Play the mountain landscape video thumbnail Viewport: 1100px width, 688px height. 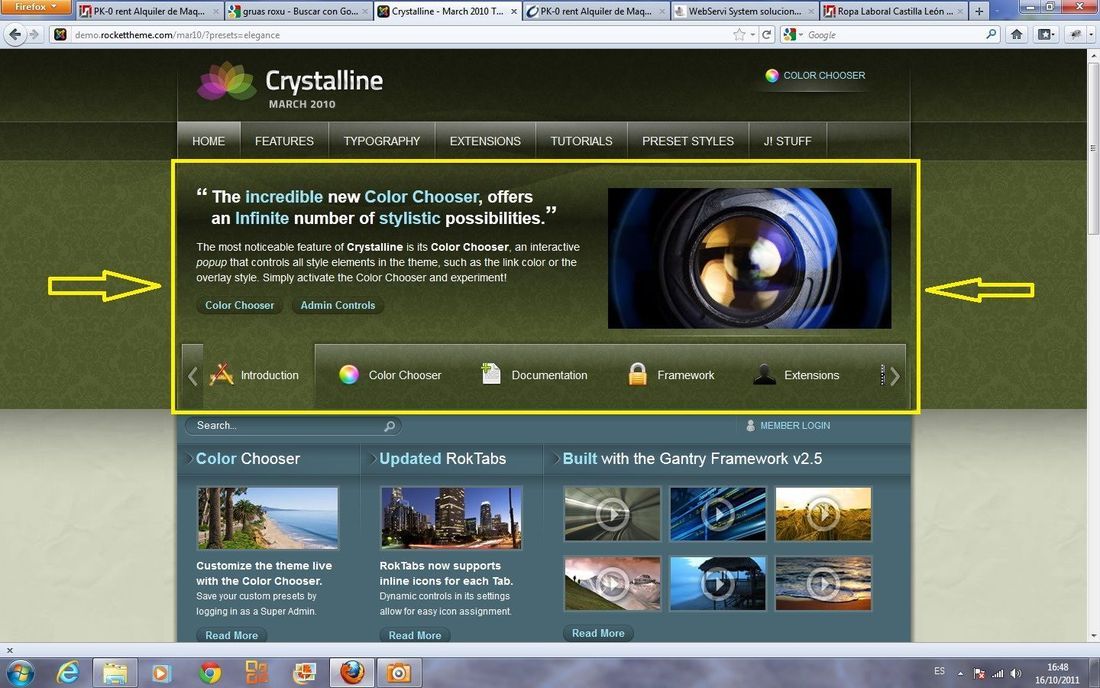(612, 584)
